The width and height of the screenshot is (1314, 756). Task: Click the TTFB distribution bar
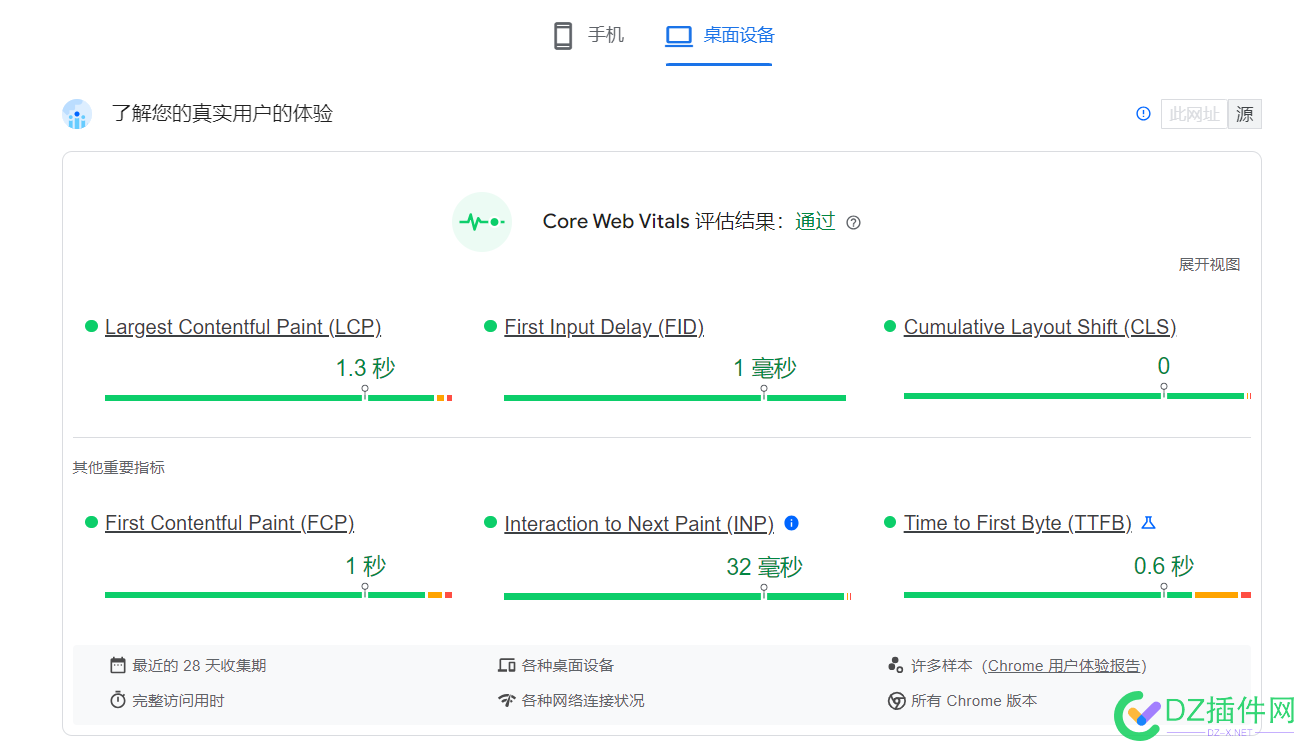[1077, 595]
